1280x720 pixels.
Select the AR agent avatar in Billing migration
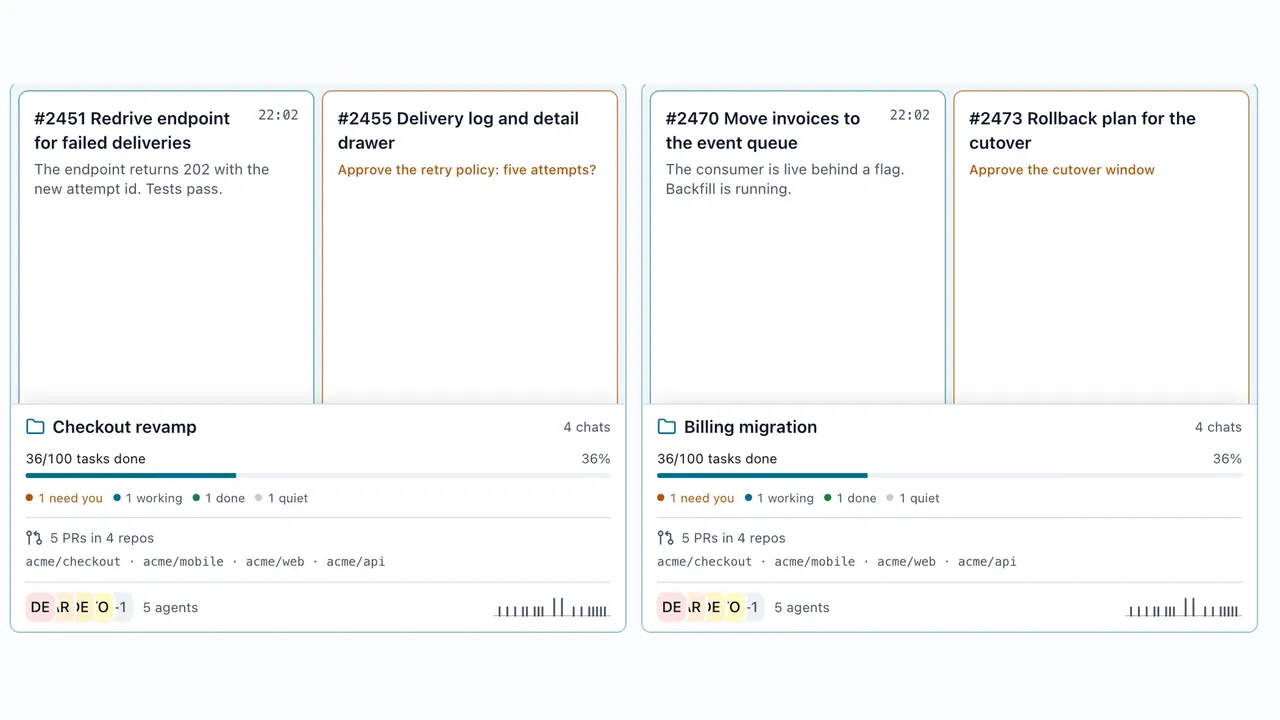[x=694, y=607]
